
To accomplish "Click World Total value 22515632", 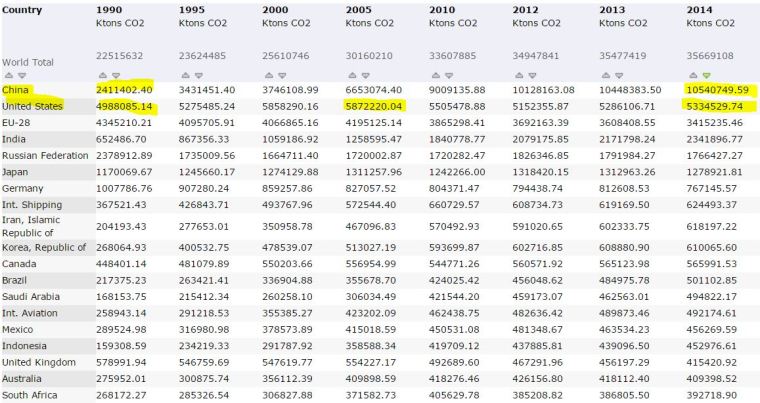I will click(x=119, y=56).
